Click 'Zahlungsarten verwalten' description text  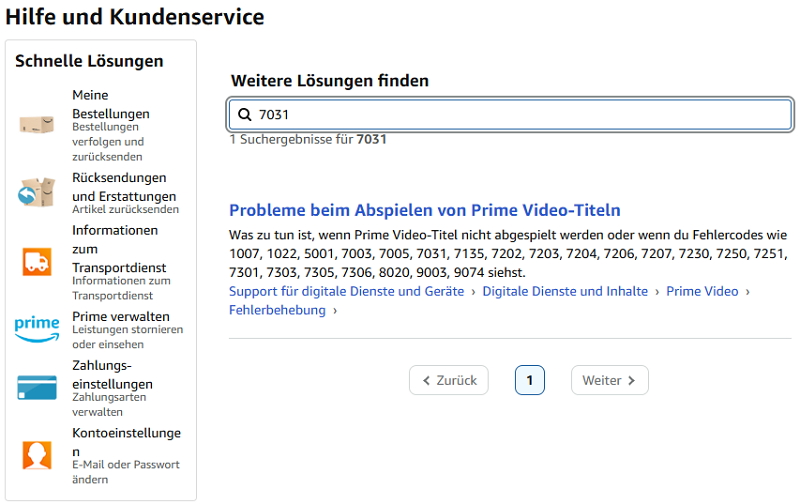(109, 404)
